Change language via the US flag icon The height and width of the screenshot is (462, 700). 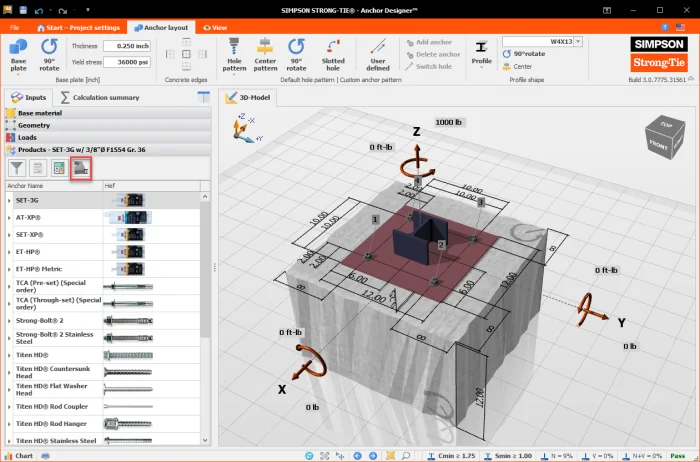click(680, 27)
